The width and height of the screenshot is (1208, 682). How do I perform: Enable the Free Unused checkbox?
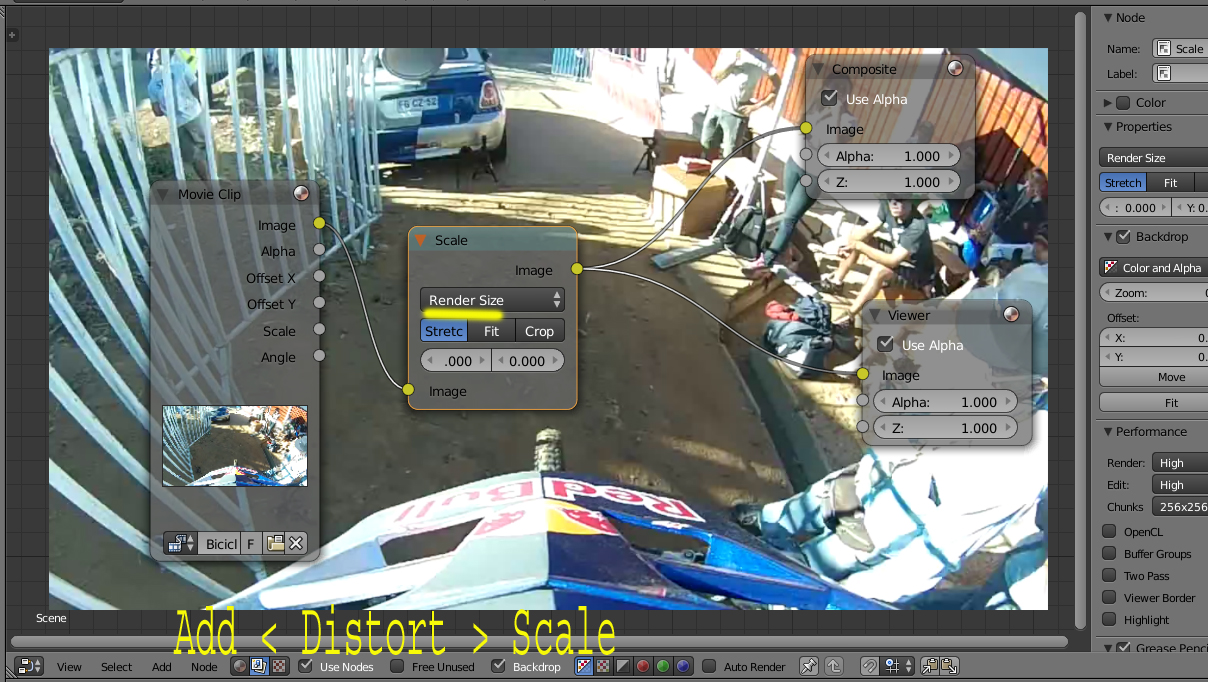397,666
